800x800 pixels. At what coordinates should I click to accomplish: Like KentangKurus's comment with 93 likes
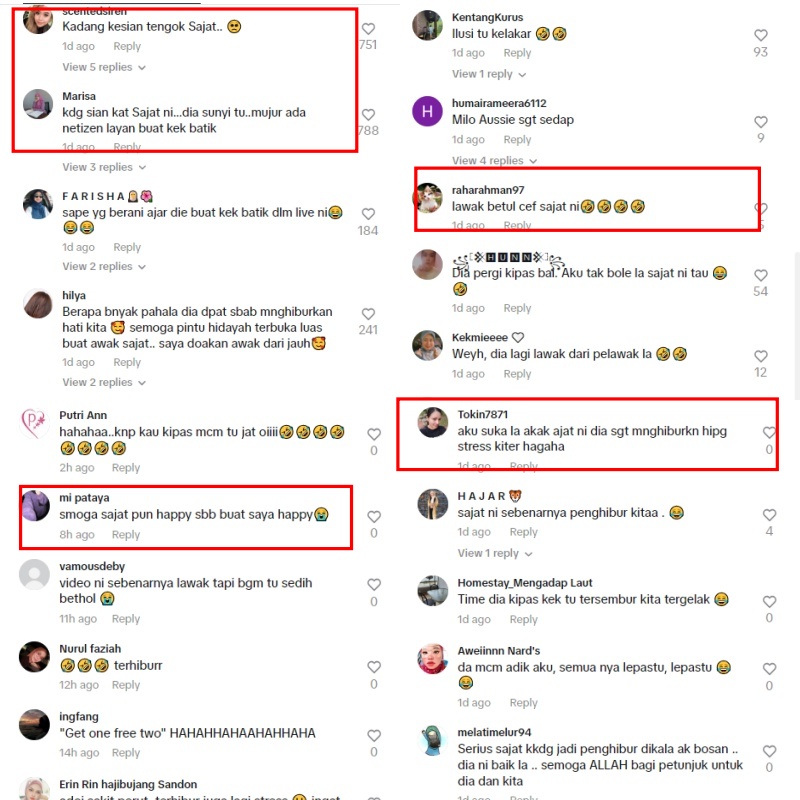761,35
